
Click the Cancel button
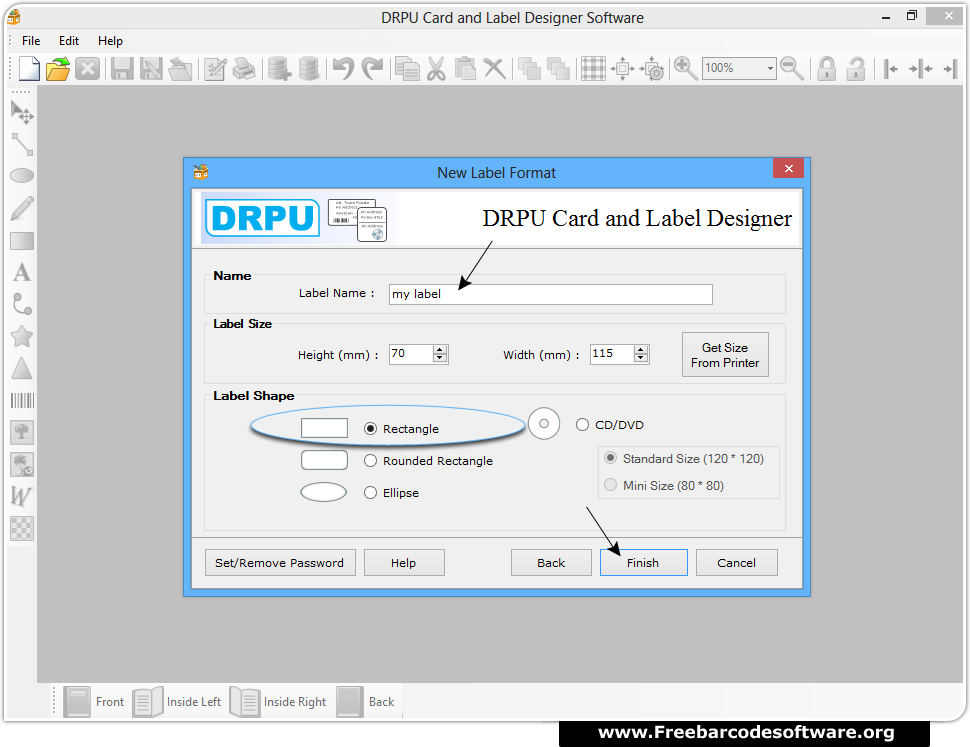pyautogui.click(x=736, y=563)
